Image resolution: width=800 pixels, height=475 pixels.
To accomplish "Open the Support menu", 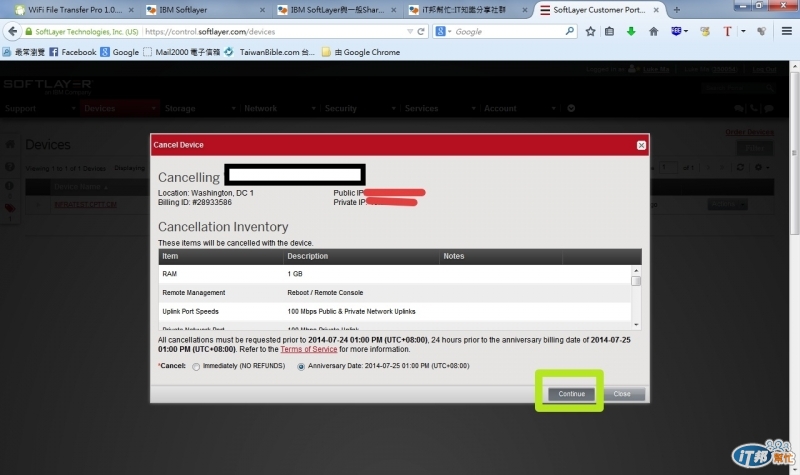I will pyautogui.click(x=40, y=108).
